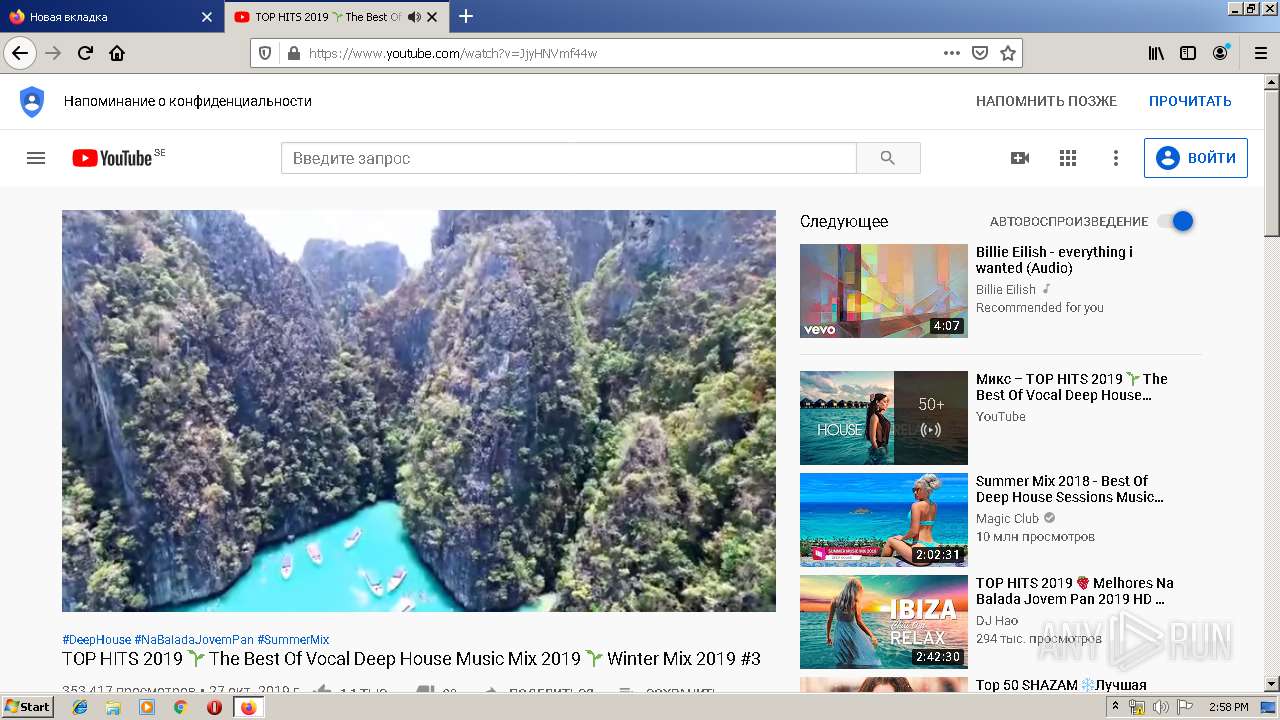Click the forward navigation arrow
The height and width of the screenshot is (720, 1280).
(x=53, y=53)
